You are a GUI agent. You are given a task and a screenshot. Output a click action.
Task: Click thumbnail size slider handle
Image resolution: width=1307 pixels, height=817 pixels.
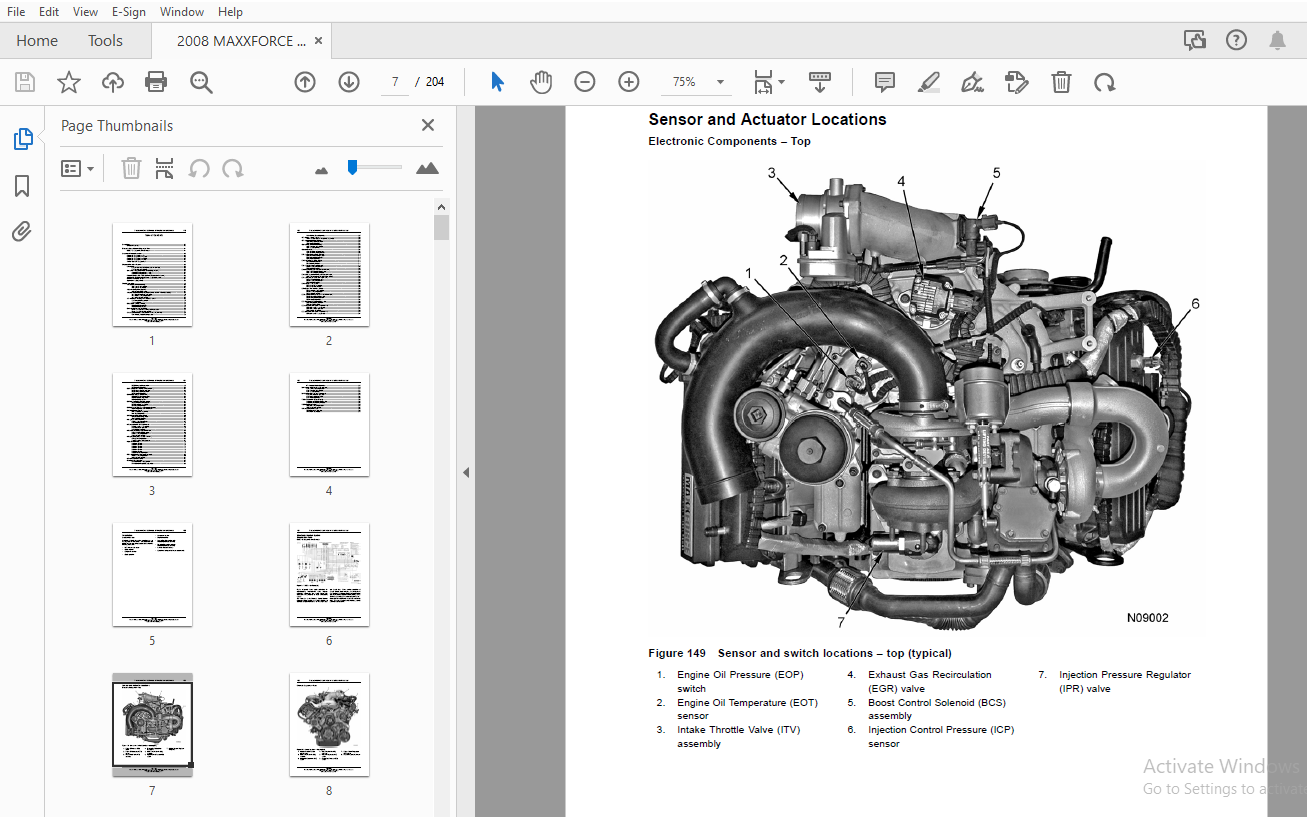point(352,167)
